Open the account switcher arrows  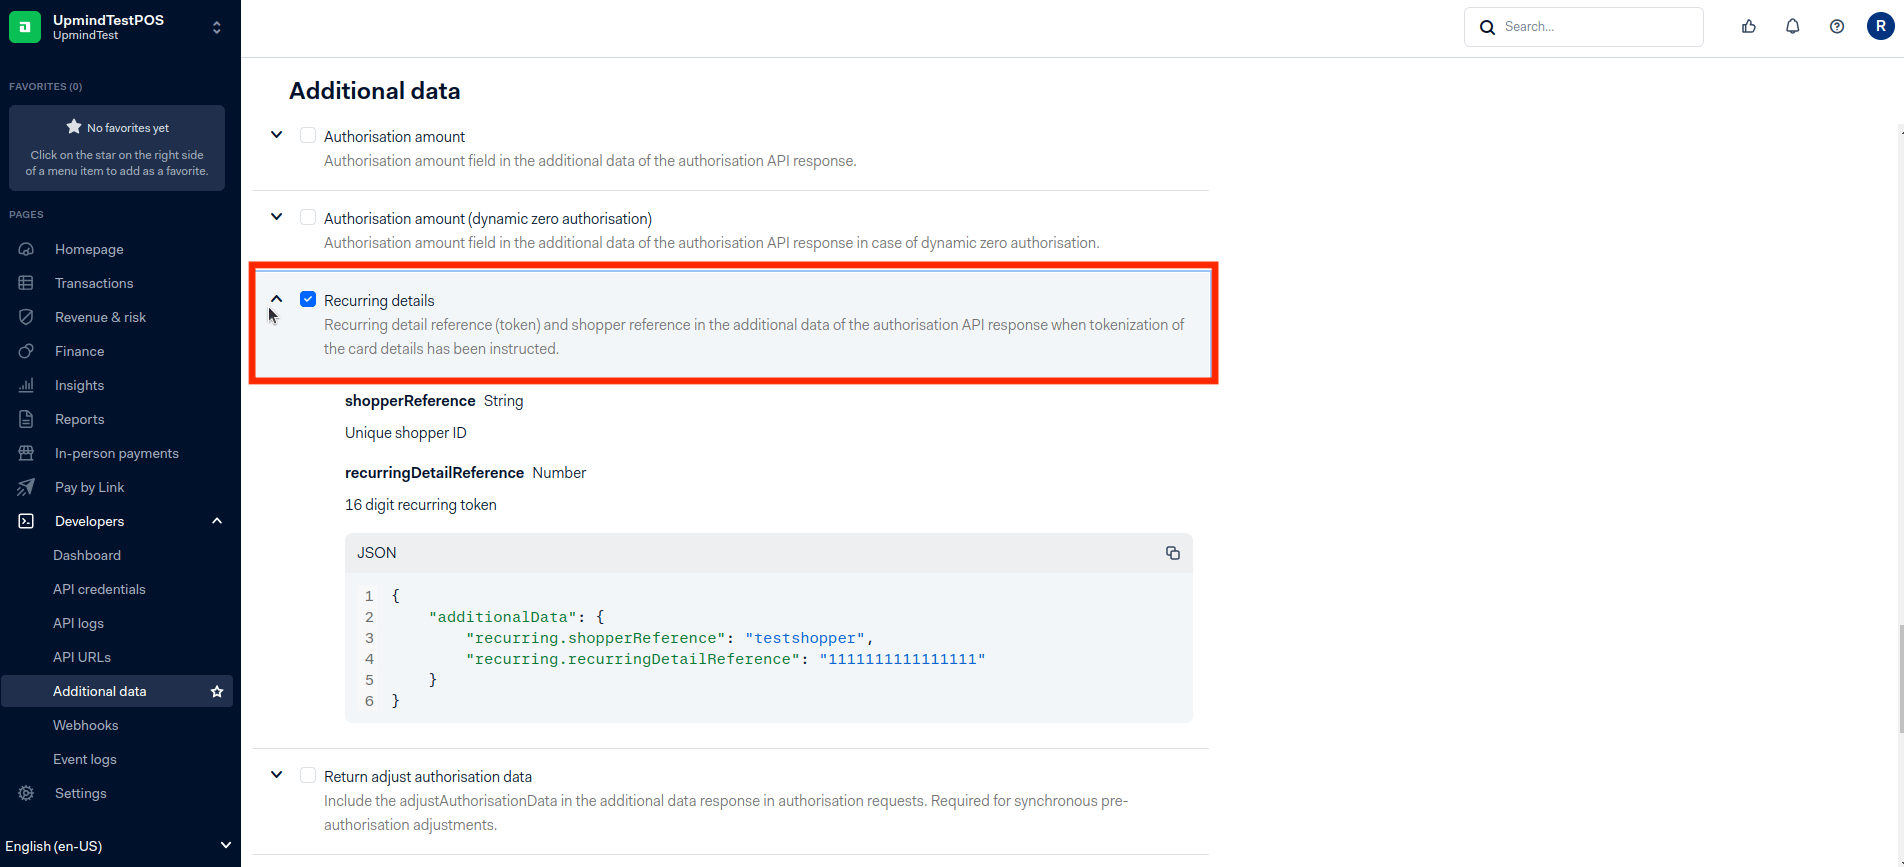(217, 28)
